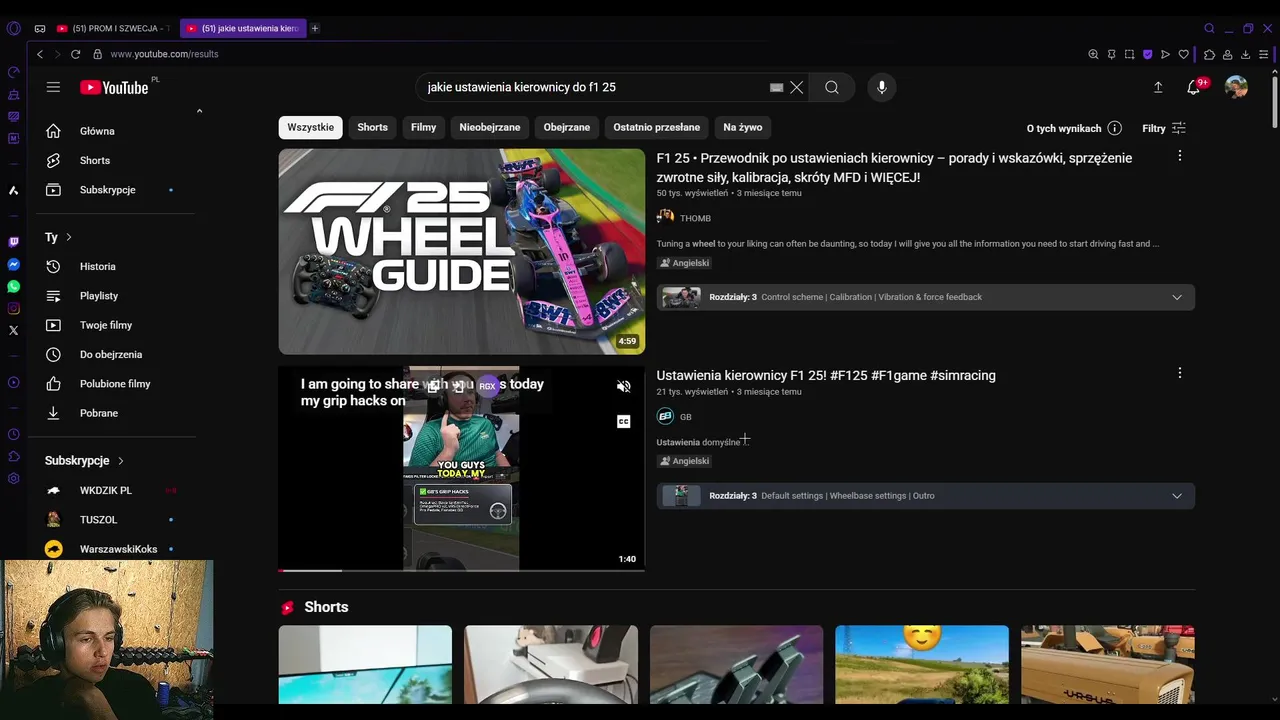The height and width of the screenshot is (720, 1280).
Task: Open browser history clock in sidebar
Action: click(13, 434)
